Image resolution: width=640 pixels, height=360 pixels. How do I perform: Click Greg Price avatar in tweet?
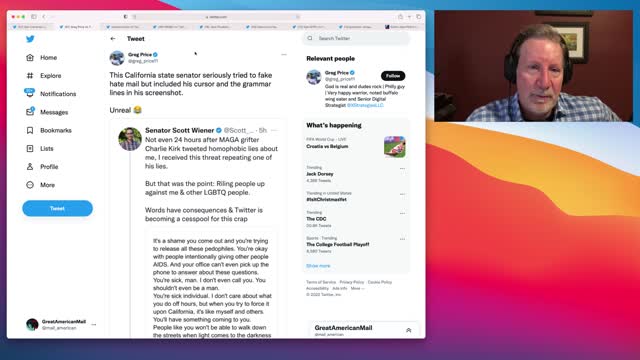coord(117,58)
